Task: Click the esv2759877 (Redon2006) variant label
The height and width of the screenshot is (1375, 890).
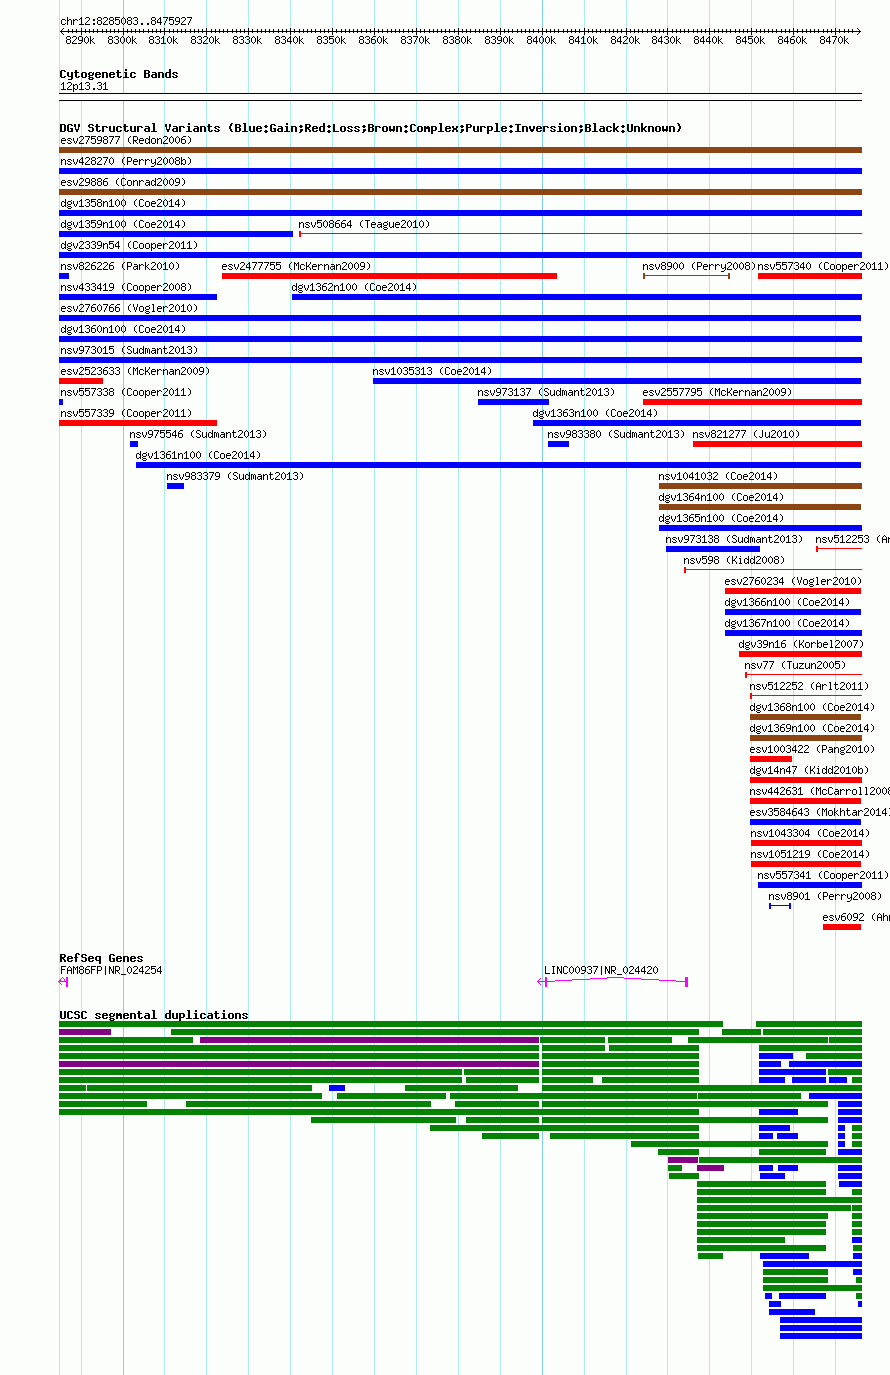Action: pyautogui.click(x=125, y=141)
